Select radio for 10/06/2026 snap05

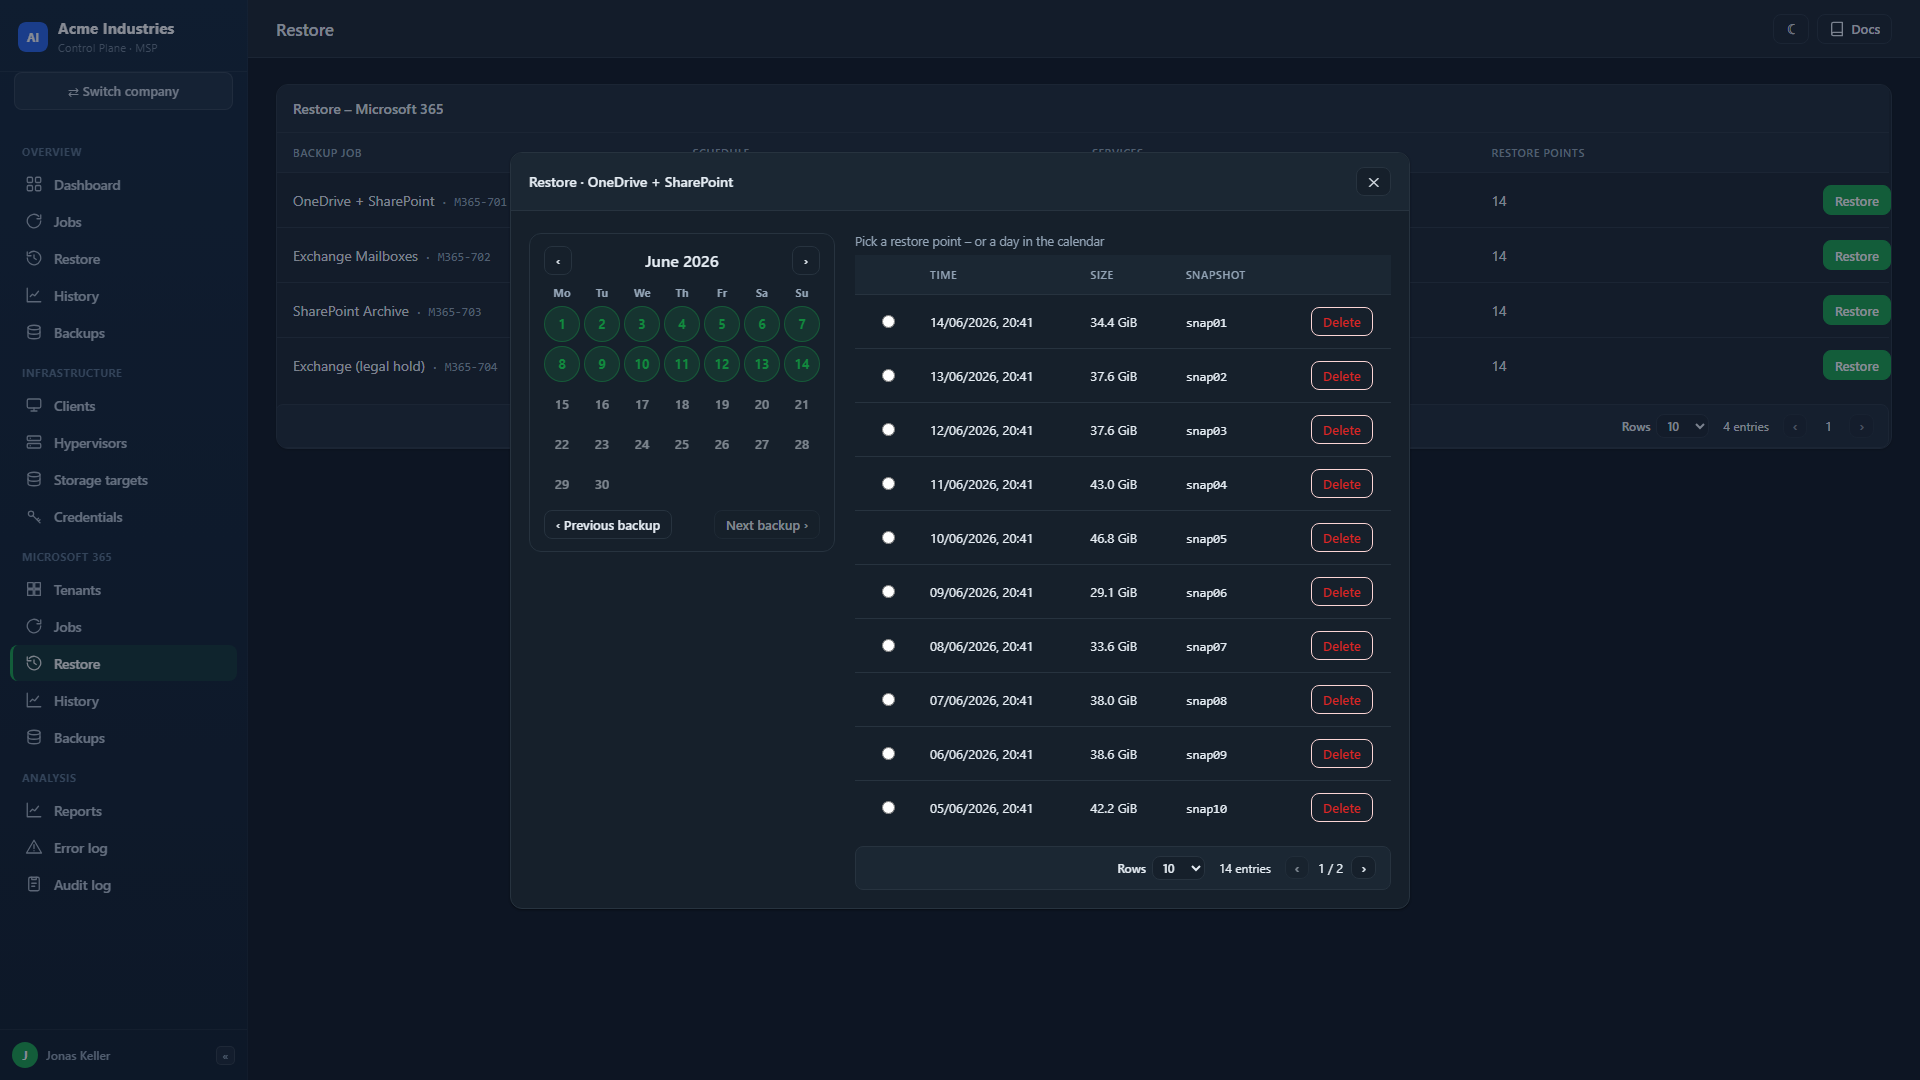tap(888, 538)
